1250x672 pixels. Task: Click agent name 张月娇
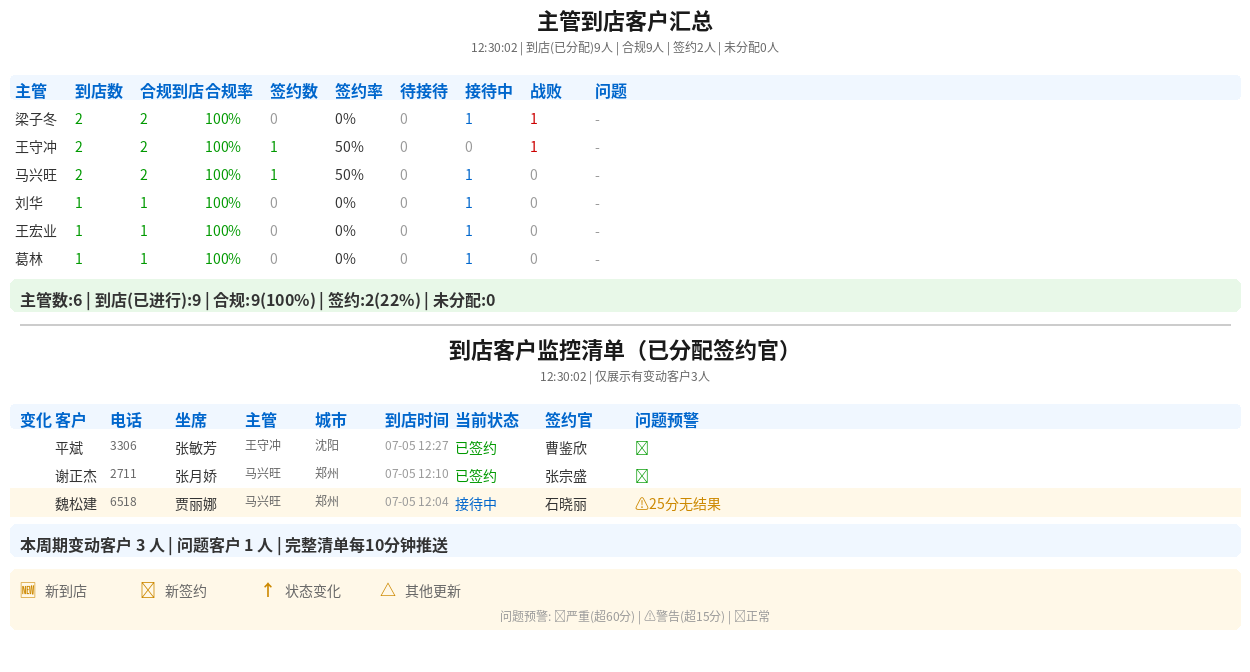(x=196, y=476)
